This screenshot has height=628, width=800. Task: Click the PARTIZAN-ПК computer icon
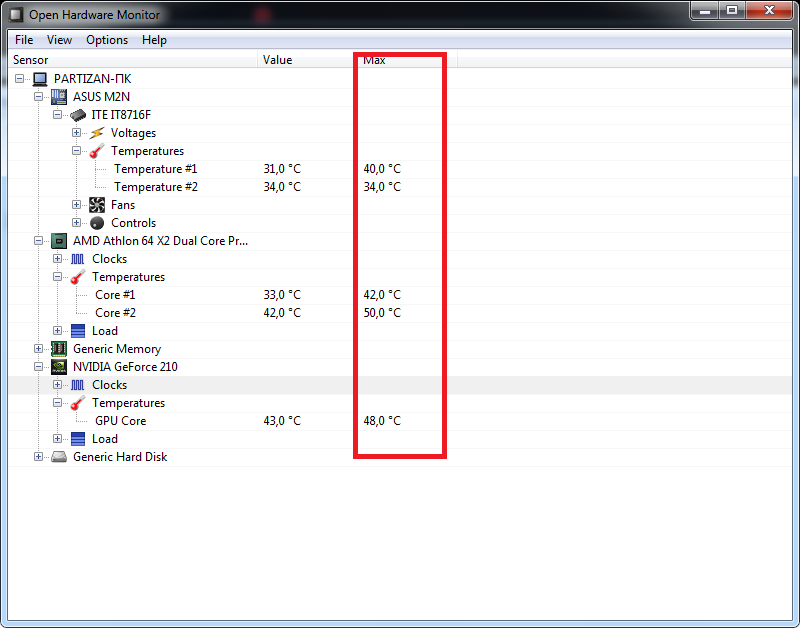[40, 79]
